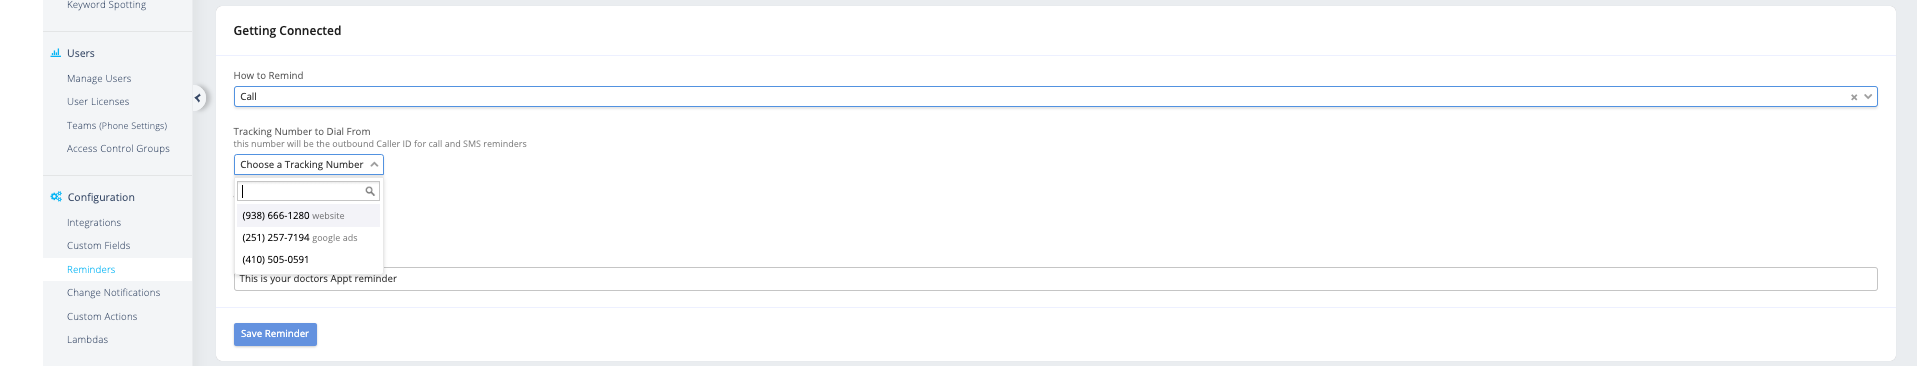
Task: Select (251) 257-7194 google ads number
Action: coord(308,238)
